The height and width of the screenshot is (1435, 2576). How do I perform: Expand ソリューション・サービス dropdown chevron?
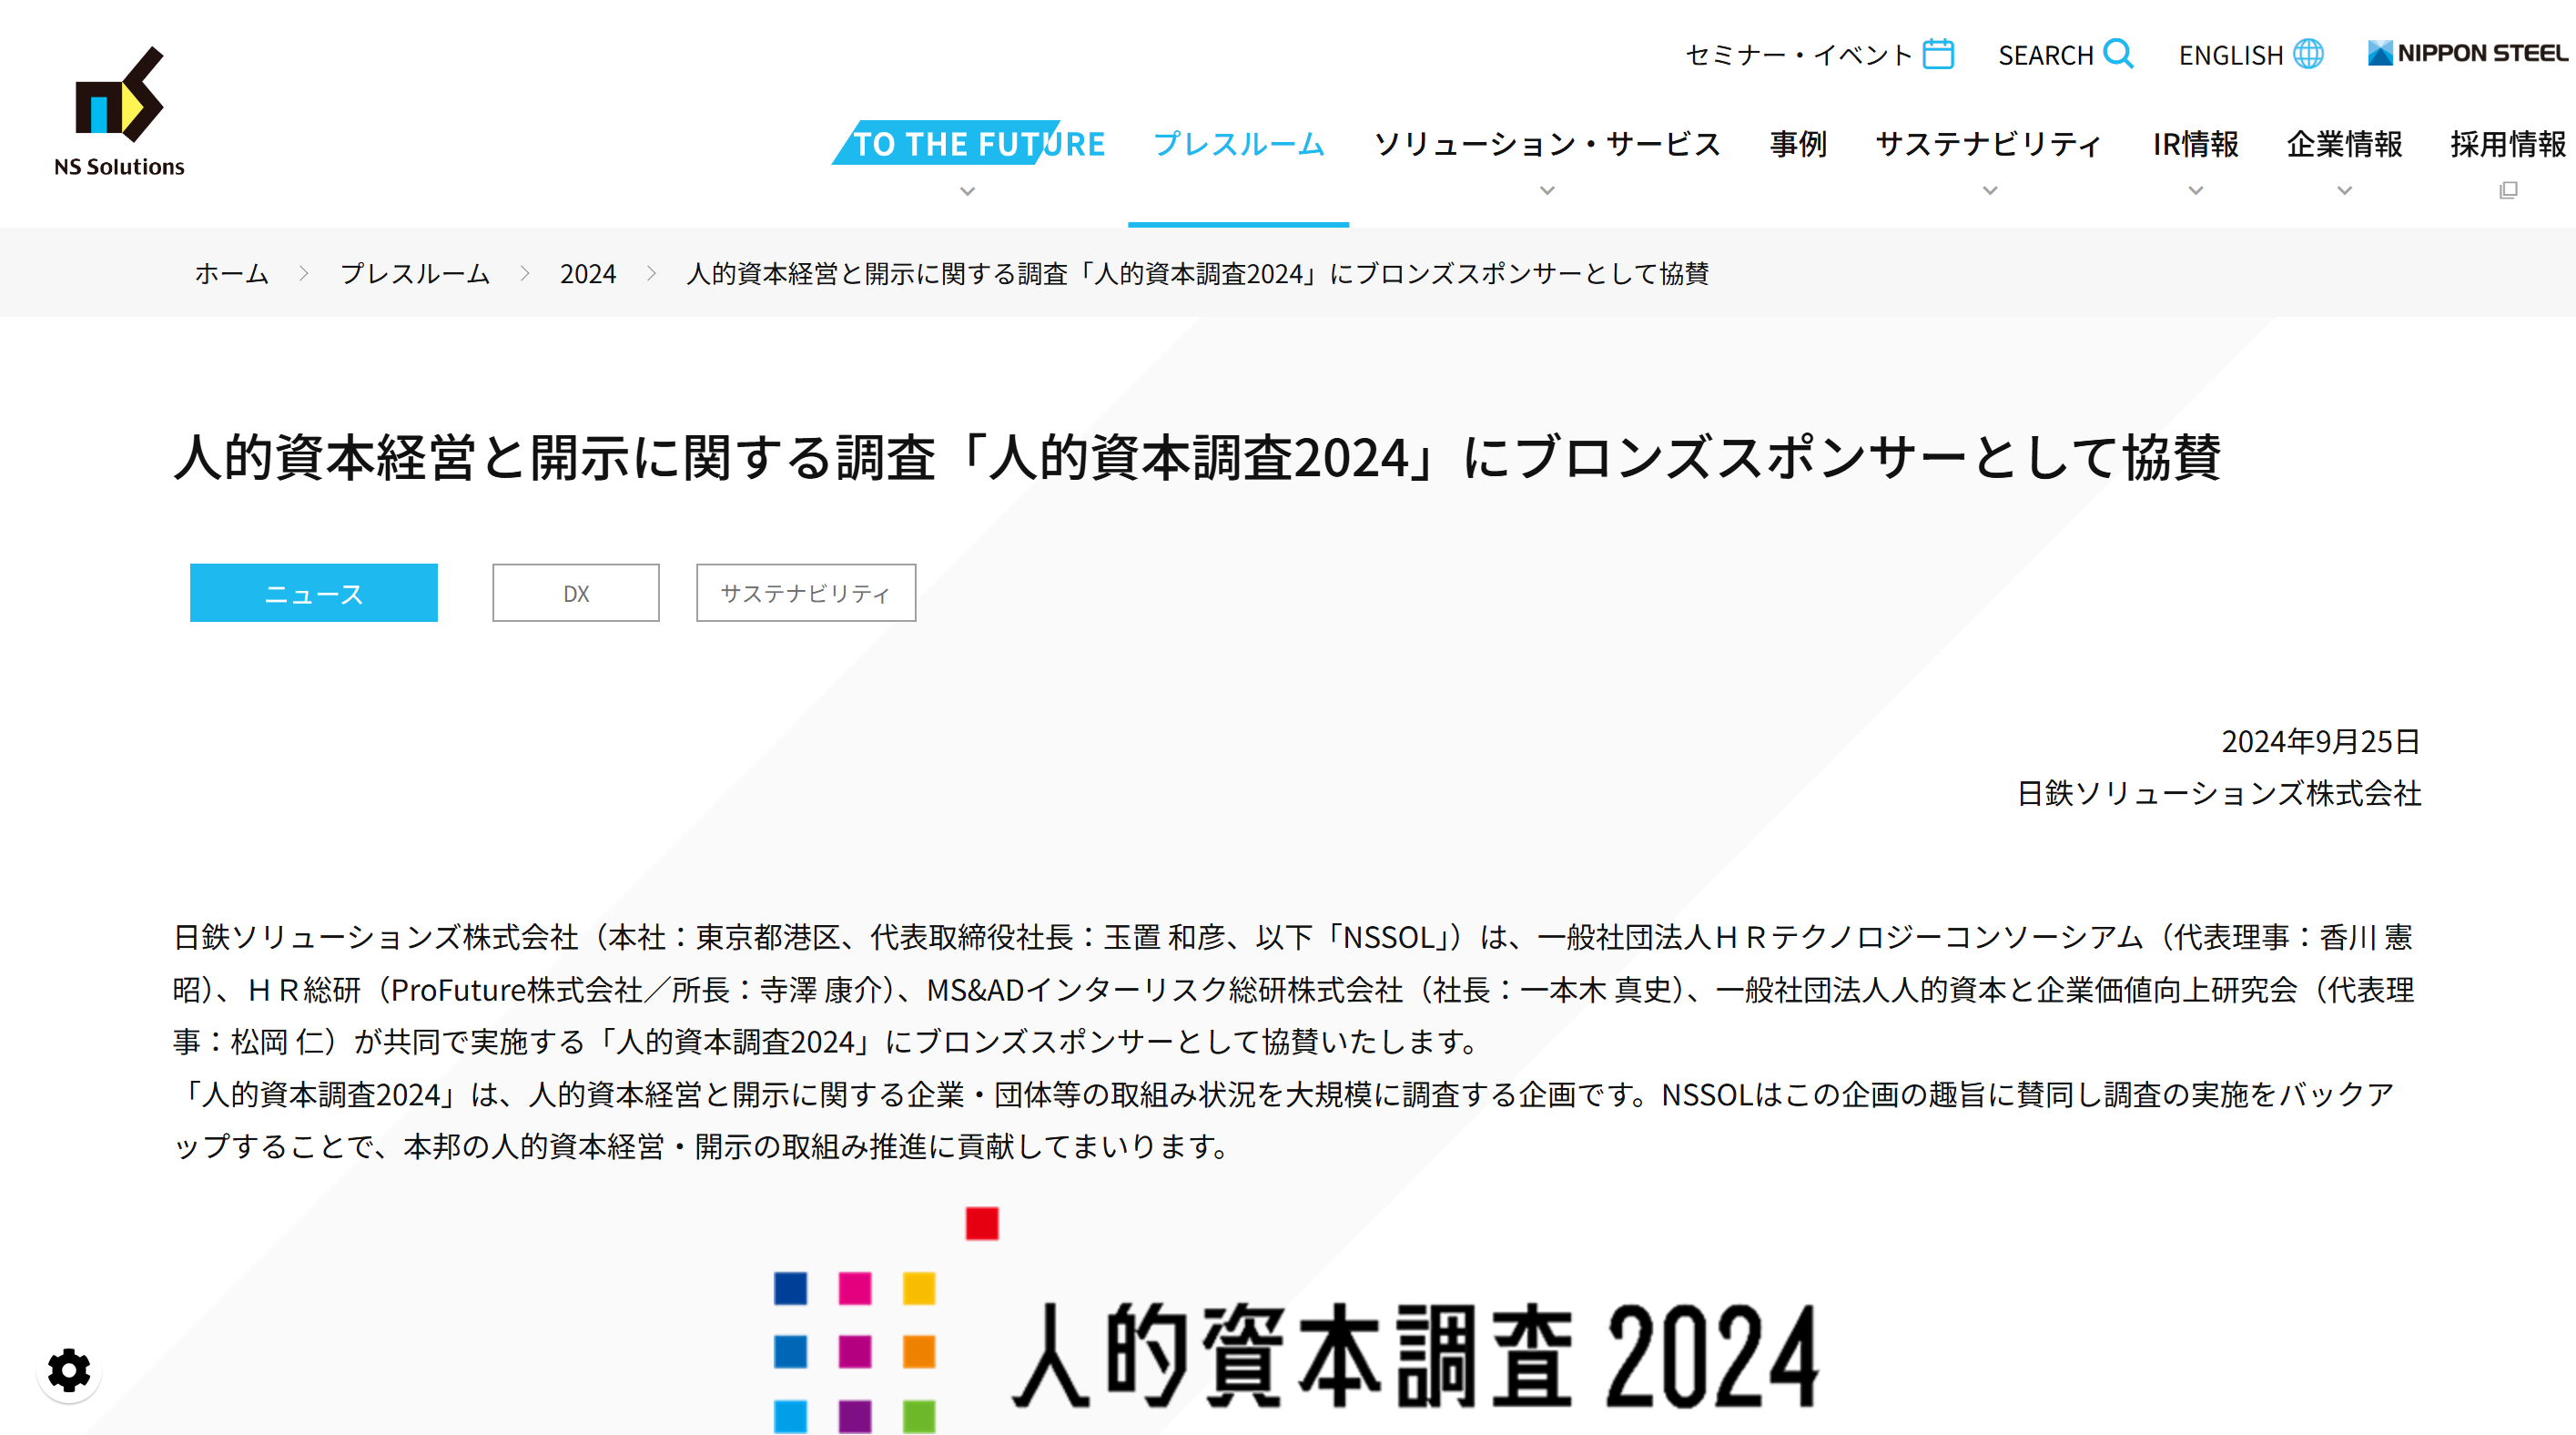click(x=1547, y=191)
